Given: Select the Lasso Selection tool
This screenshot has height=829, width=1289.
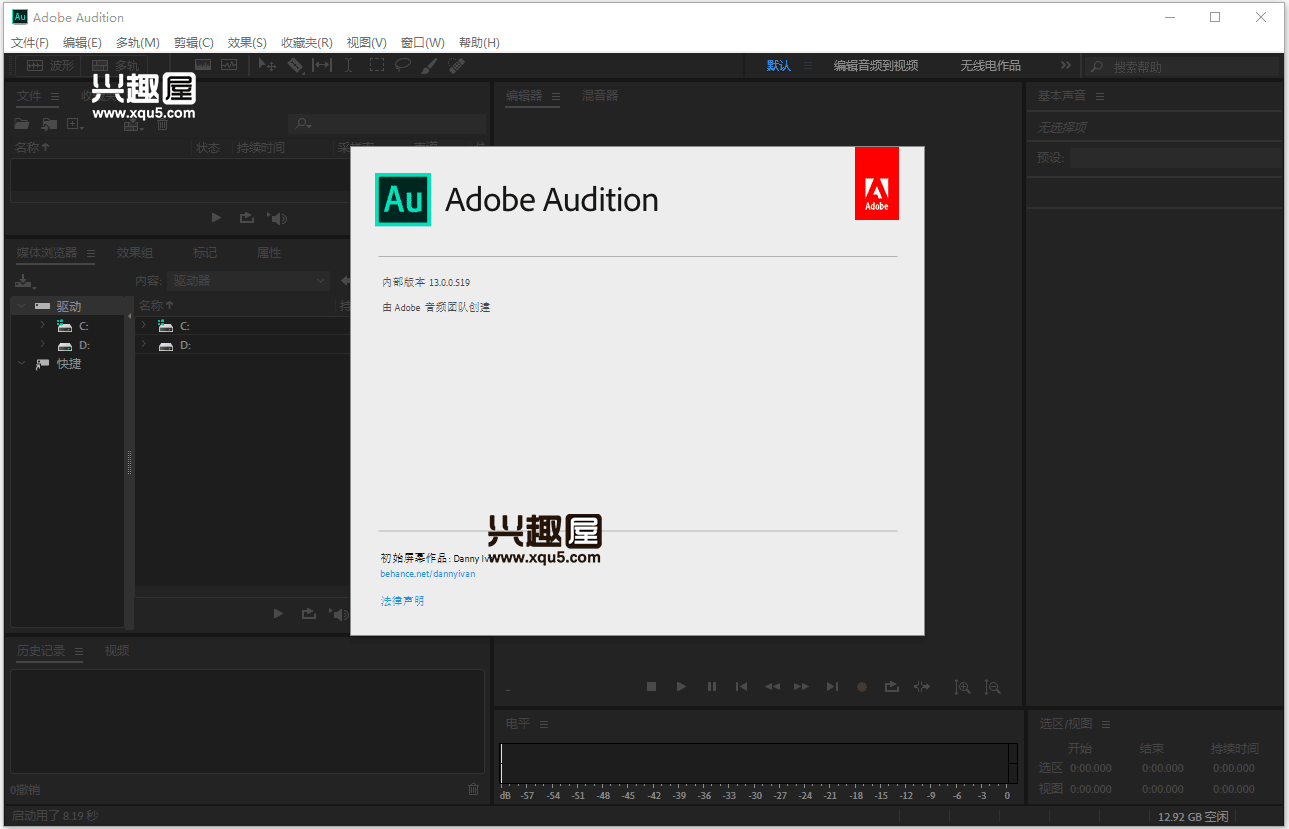Looking at the screenshot, I should pos(402,65).
